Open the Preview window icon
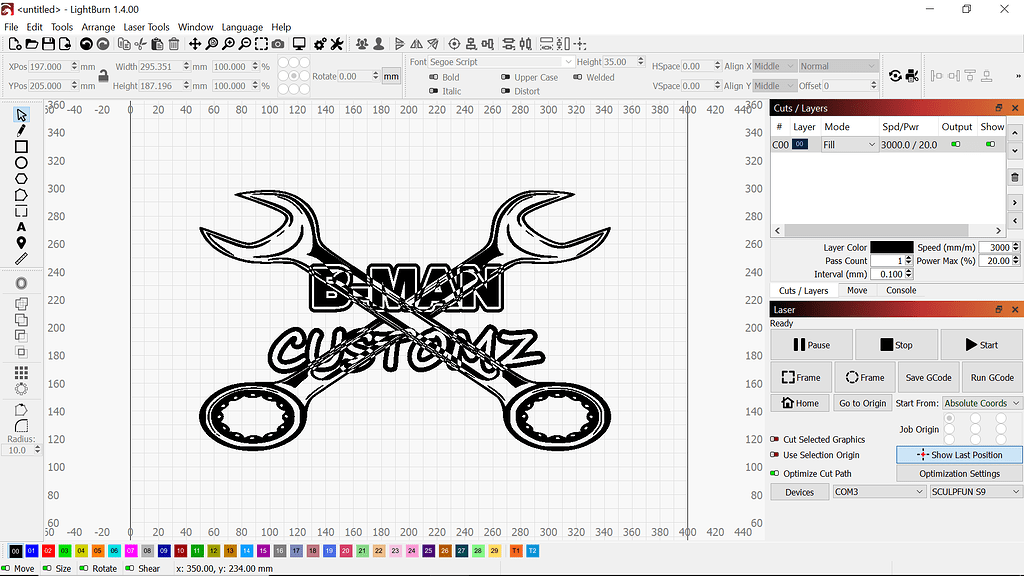Viewport: 1024px width, 576px height. pyautogui.click(x=299, y=44)
